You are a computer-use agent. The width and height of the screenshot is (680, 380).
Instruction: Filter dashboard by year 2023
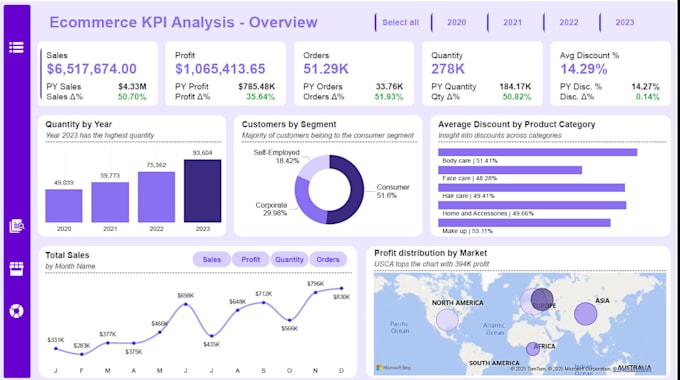624,22
